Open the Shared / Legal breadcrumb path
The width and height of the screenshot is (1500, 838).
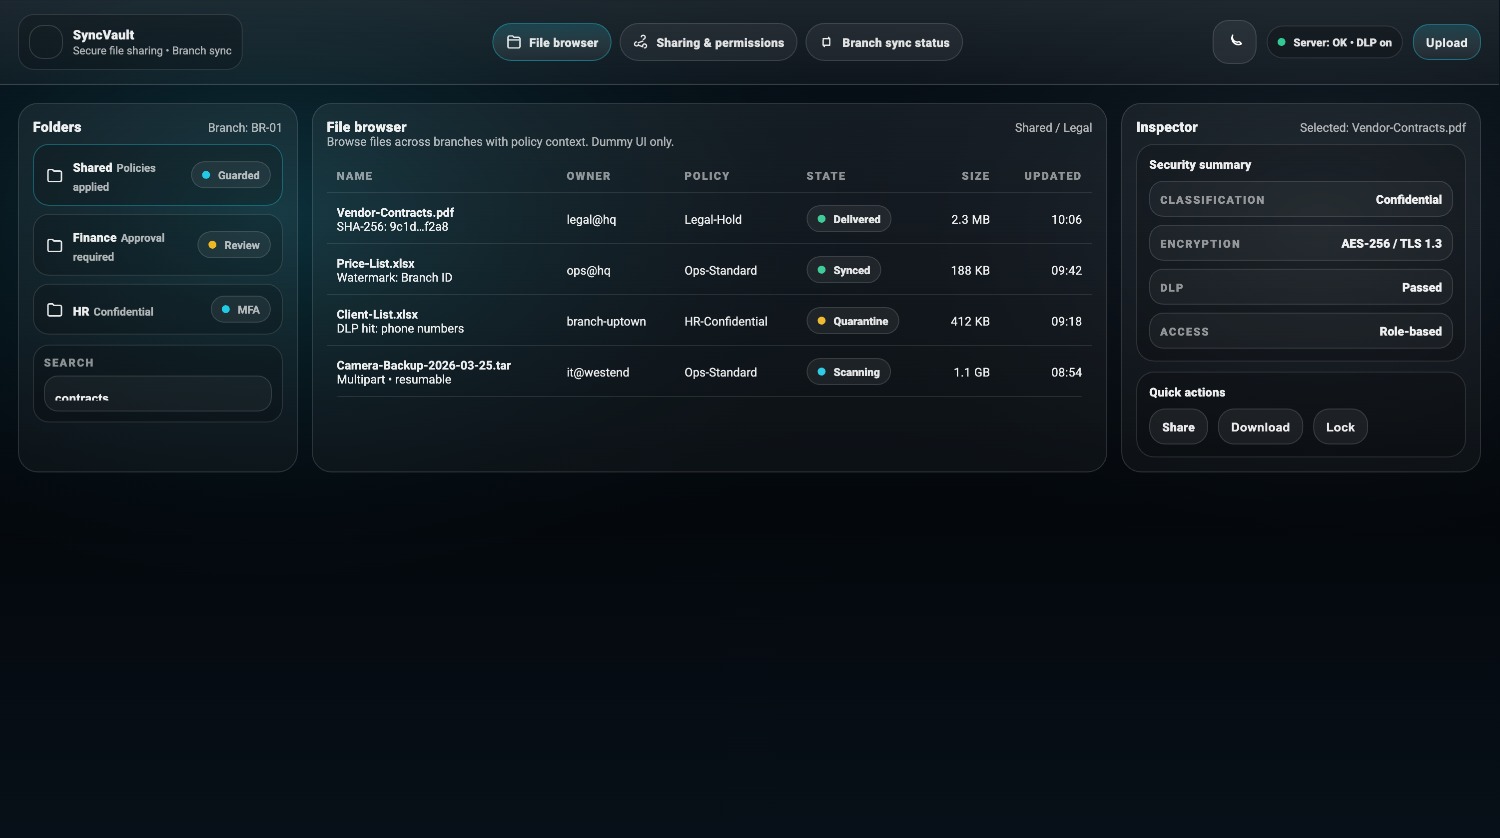[1053, 127]
